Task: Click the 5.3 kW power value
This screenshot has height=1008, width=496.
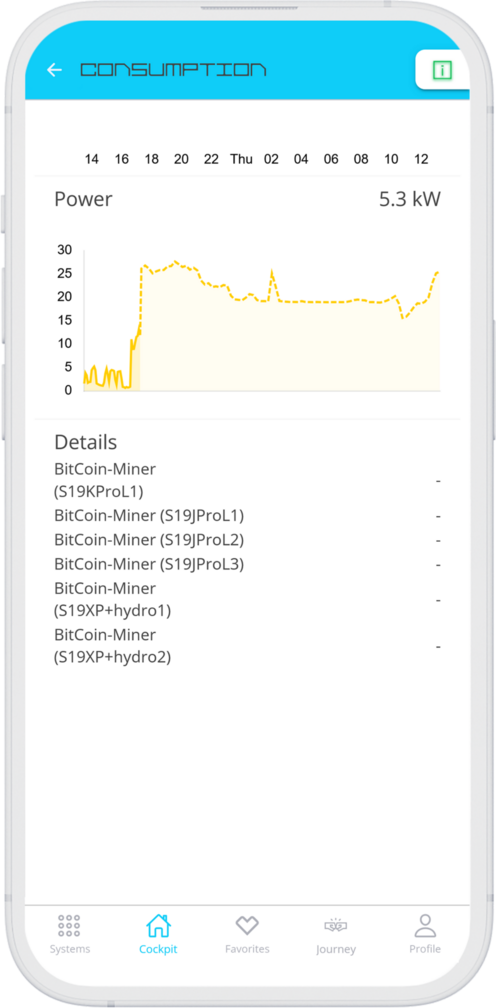Action: point(410,199)
